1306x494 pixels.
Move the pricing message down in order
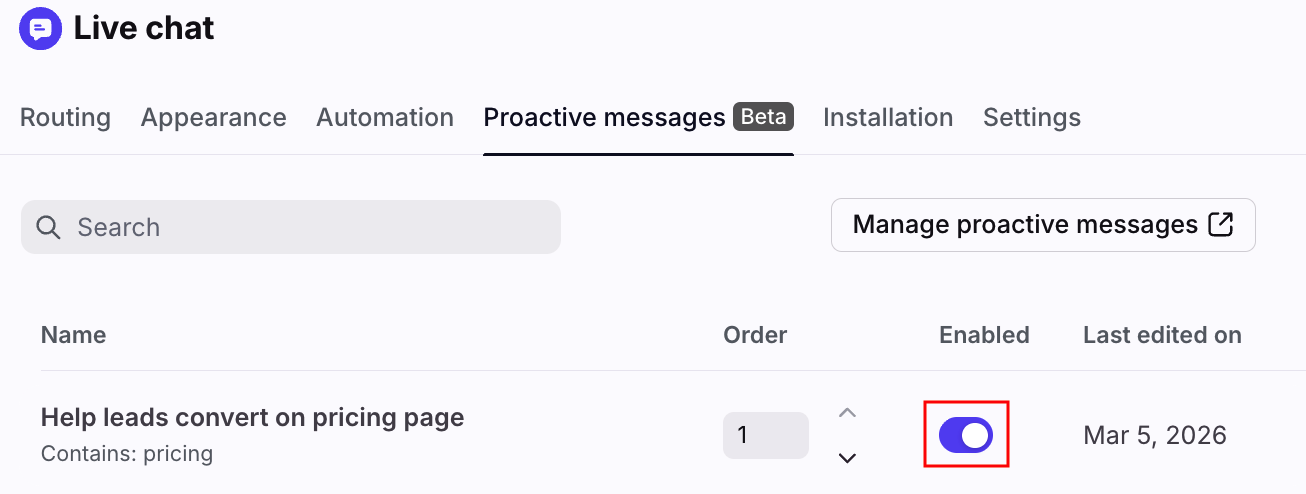tap(847, 458)
